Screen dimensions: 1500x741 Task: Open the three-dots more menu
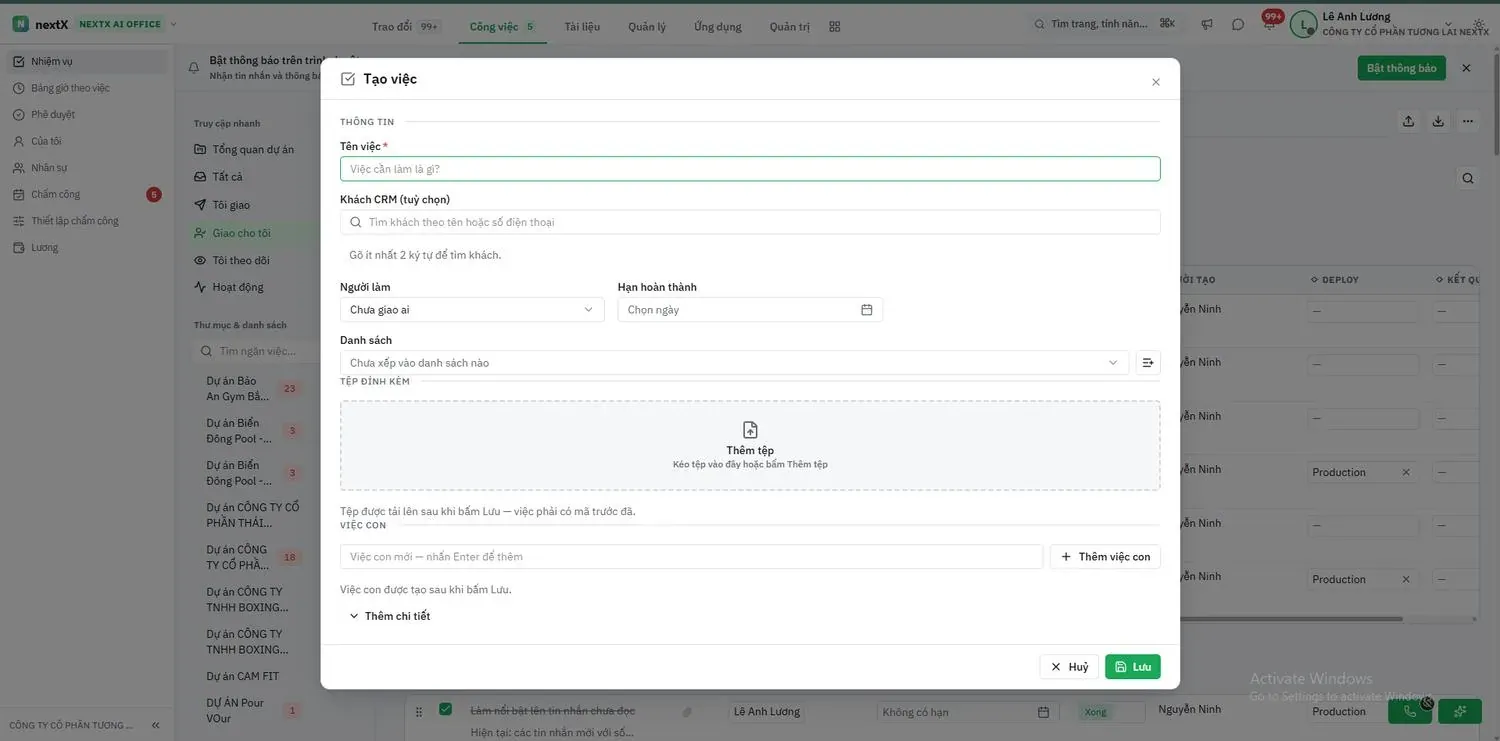tap(1467, 121)
